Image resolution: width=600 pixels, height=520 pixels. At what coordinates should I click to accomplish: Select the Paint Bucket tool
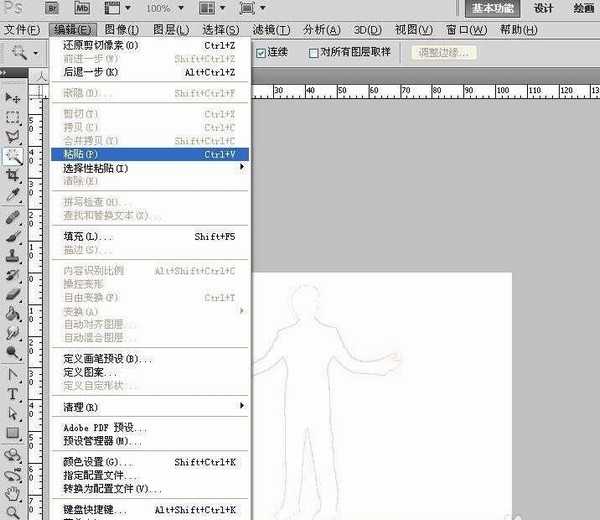12,314
